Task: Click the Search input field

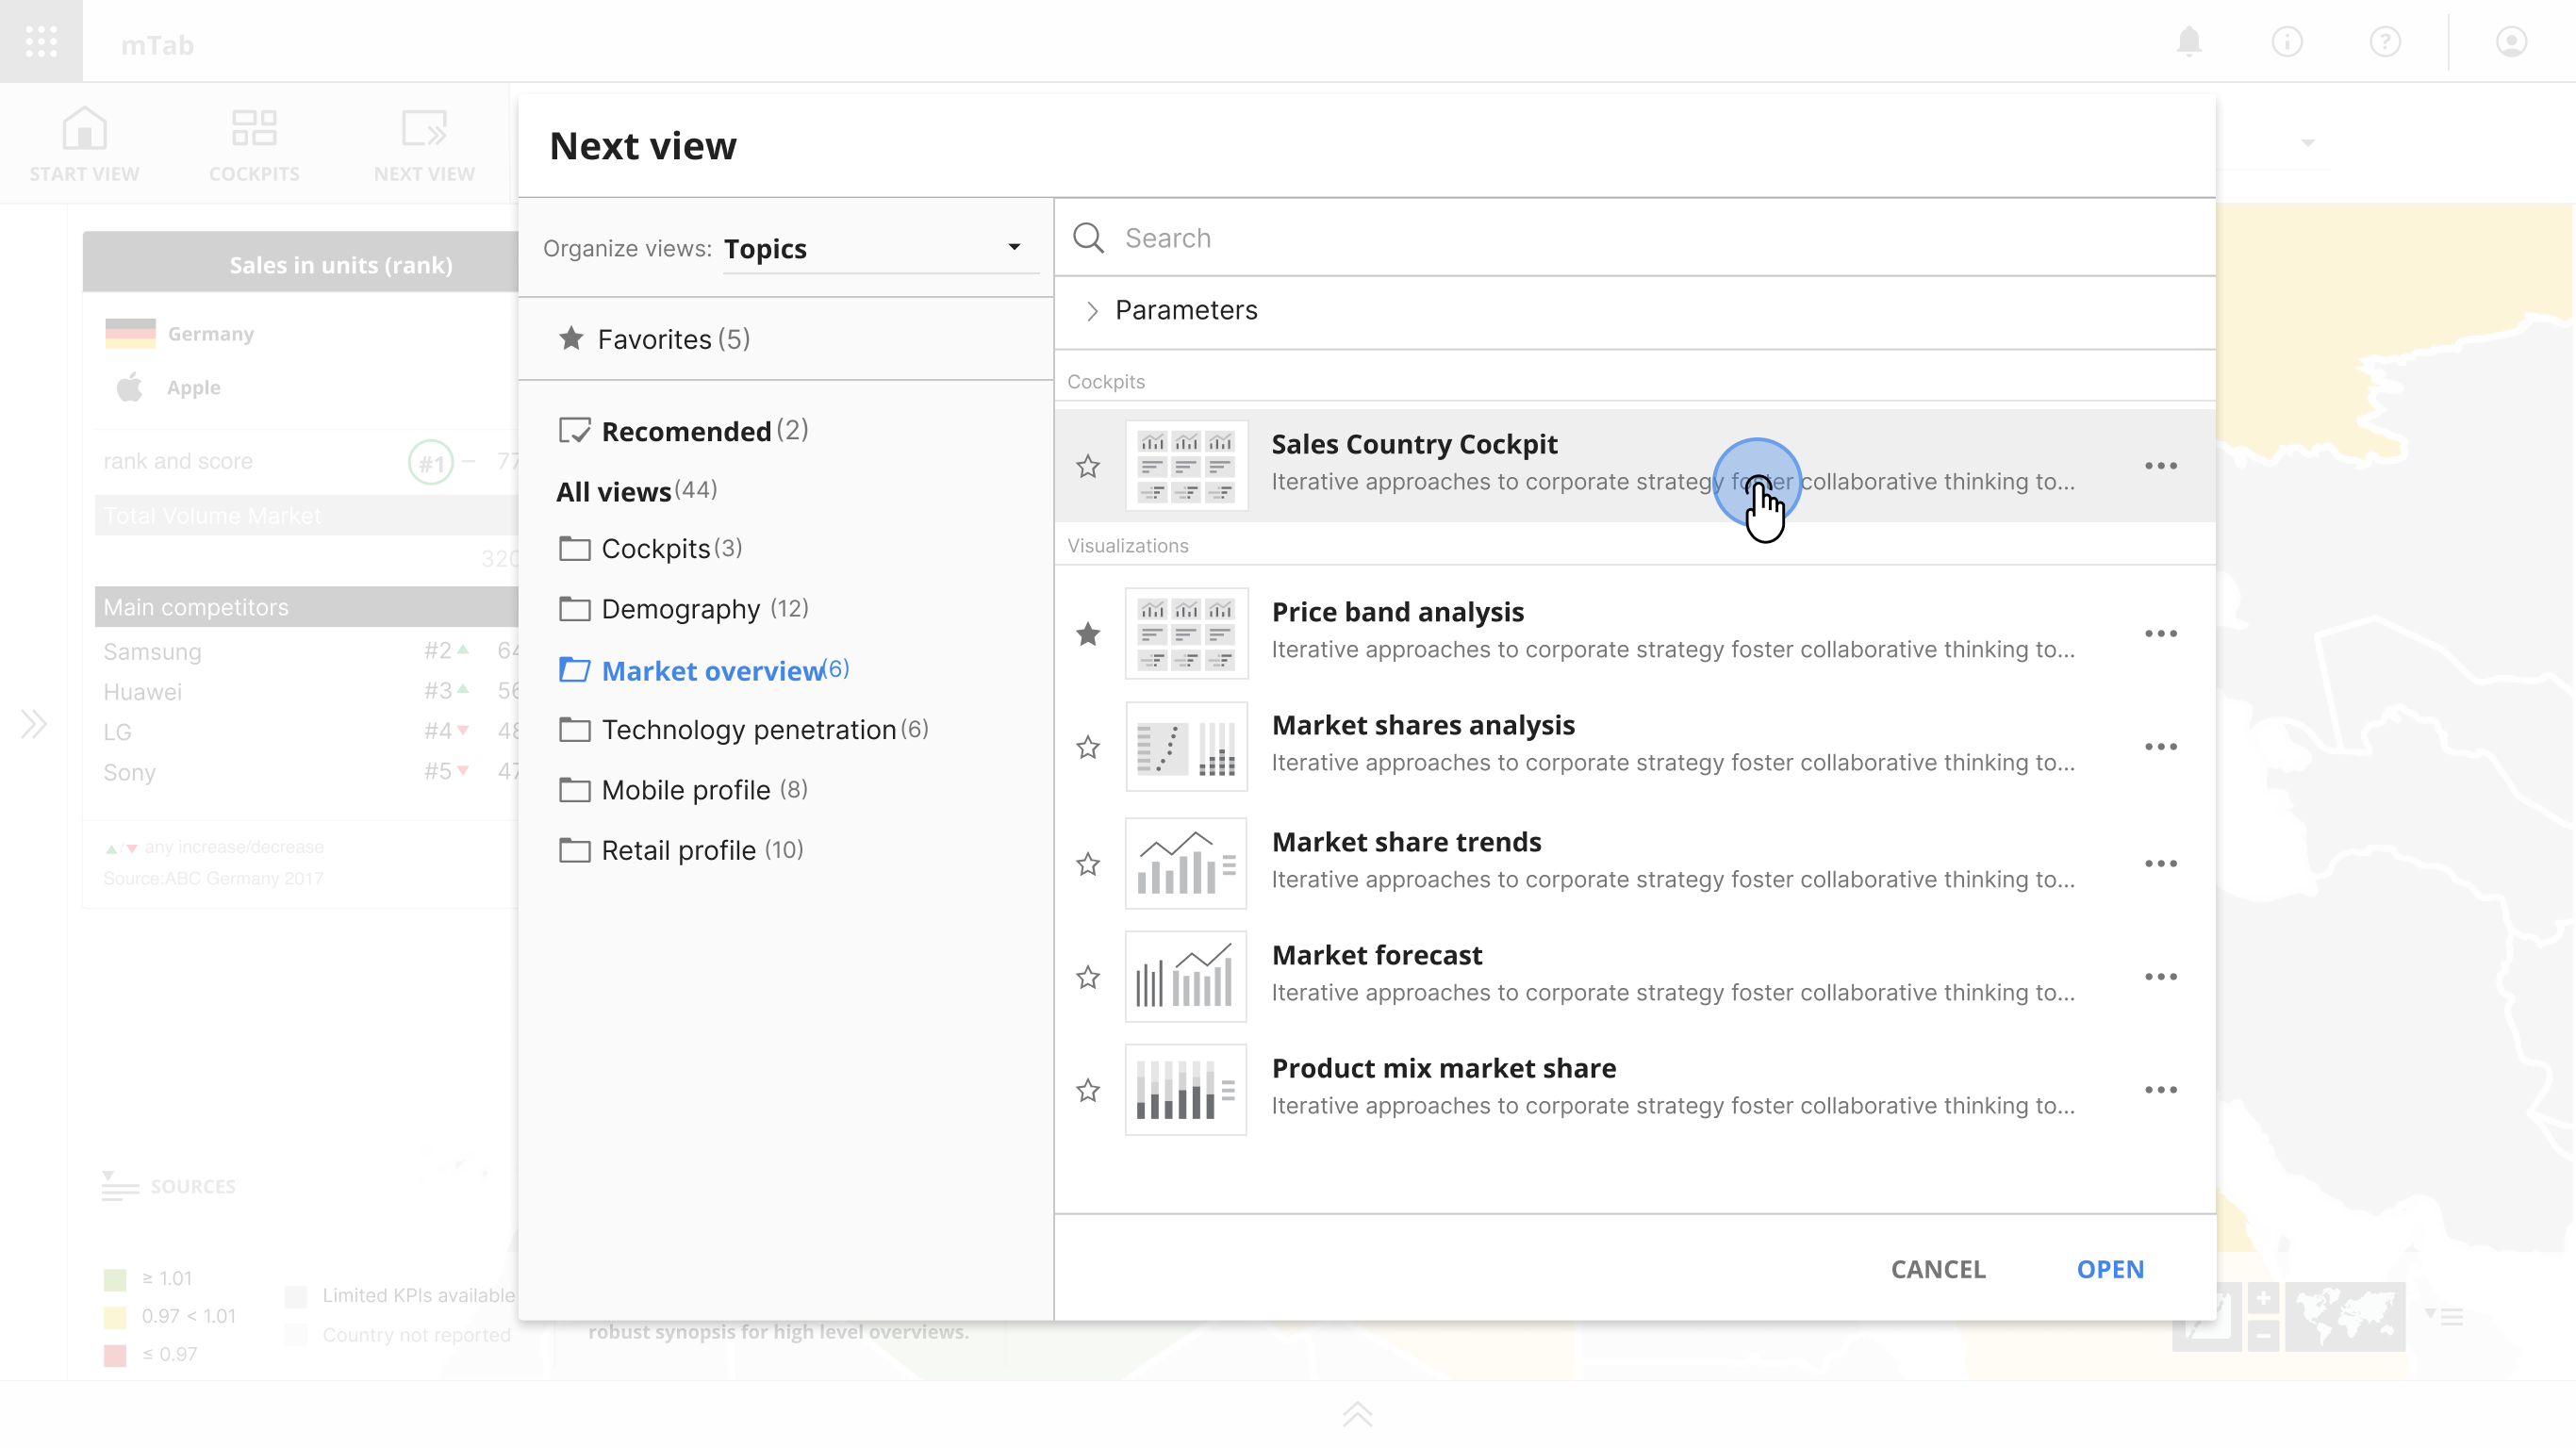Action: tap(1636, 238)
